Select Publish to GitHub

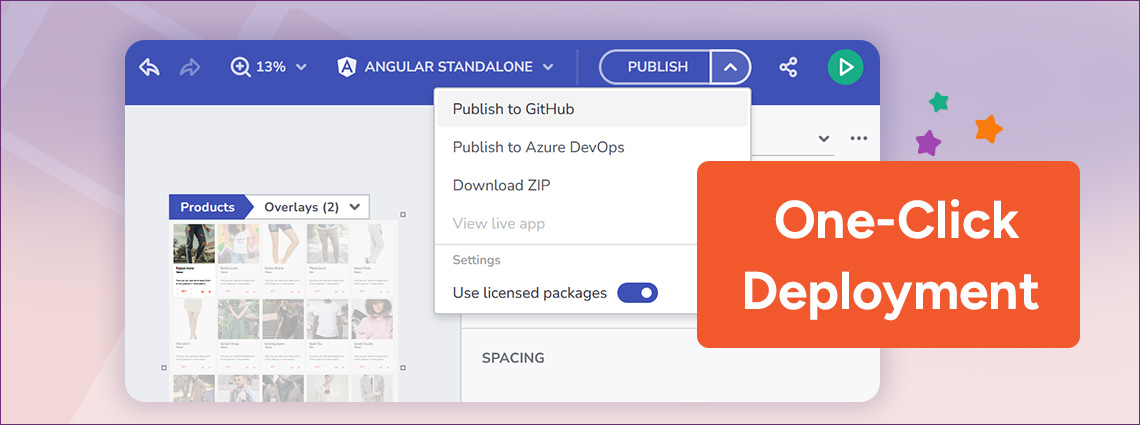593,109
